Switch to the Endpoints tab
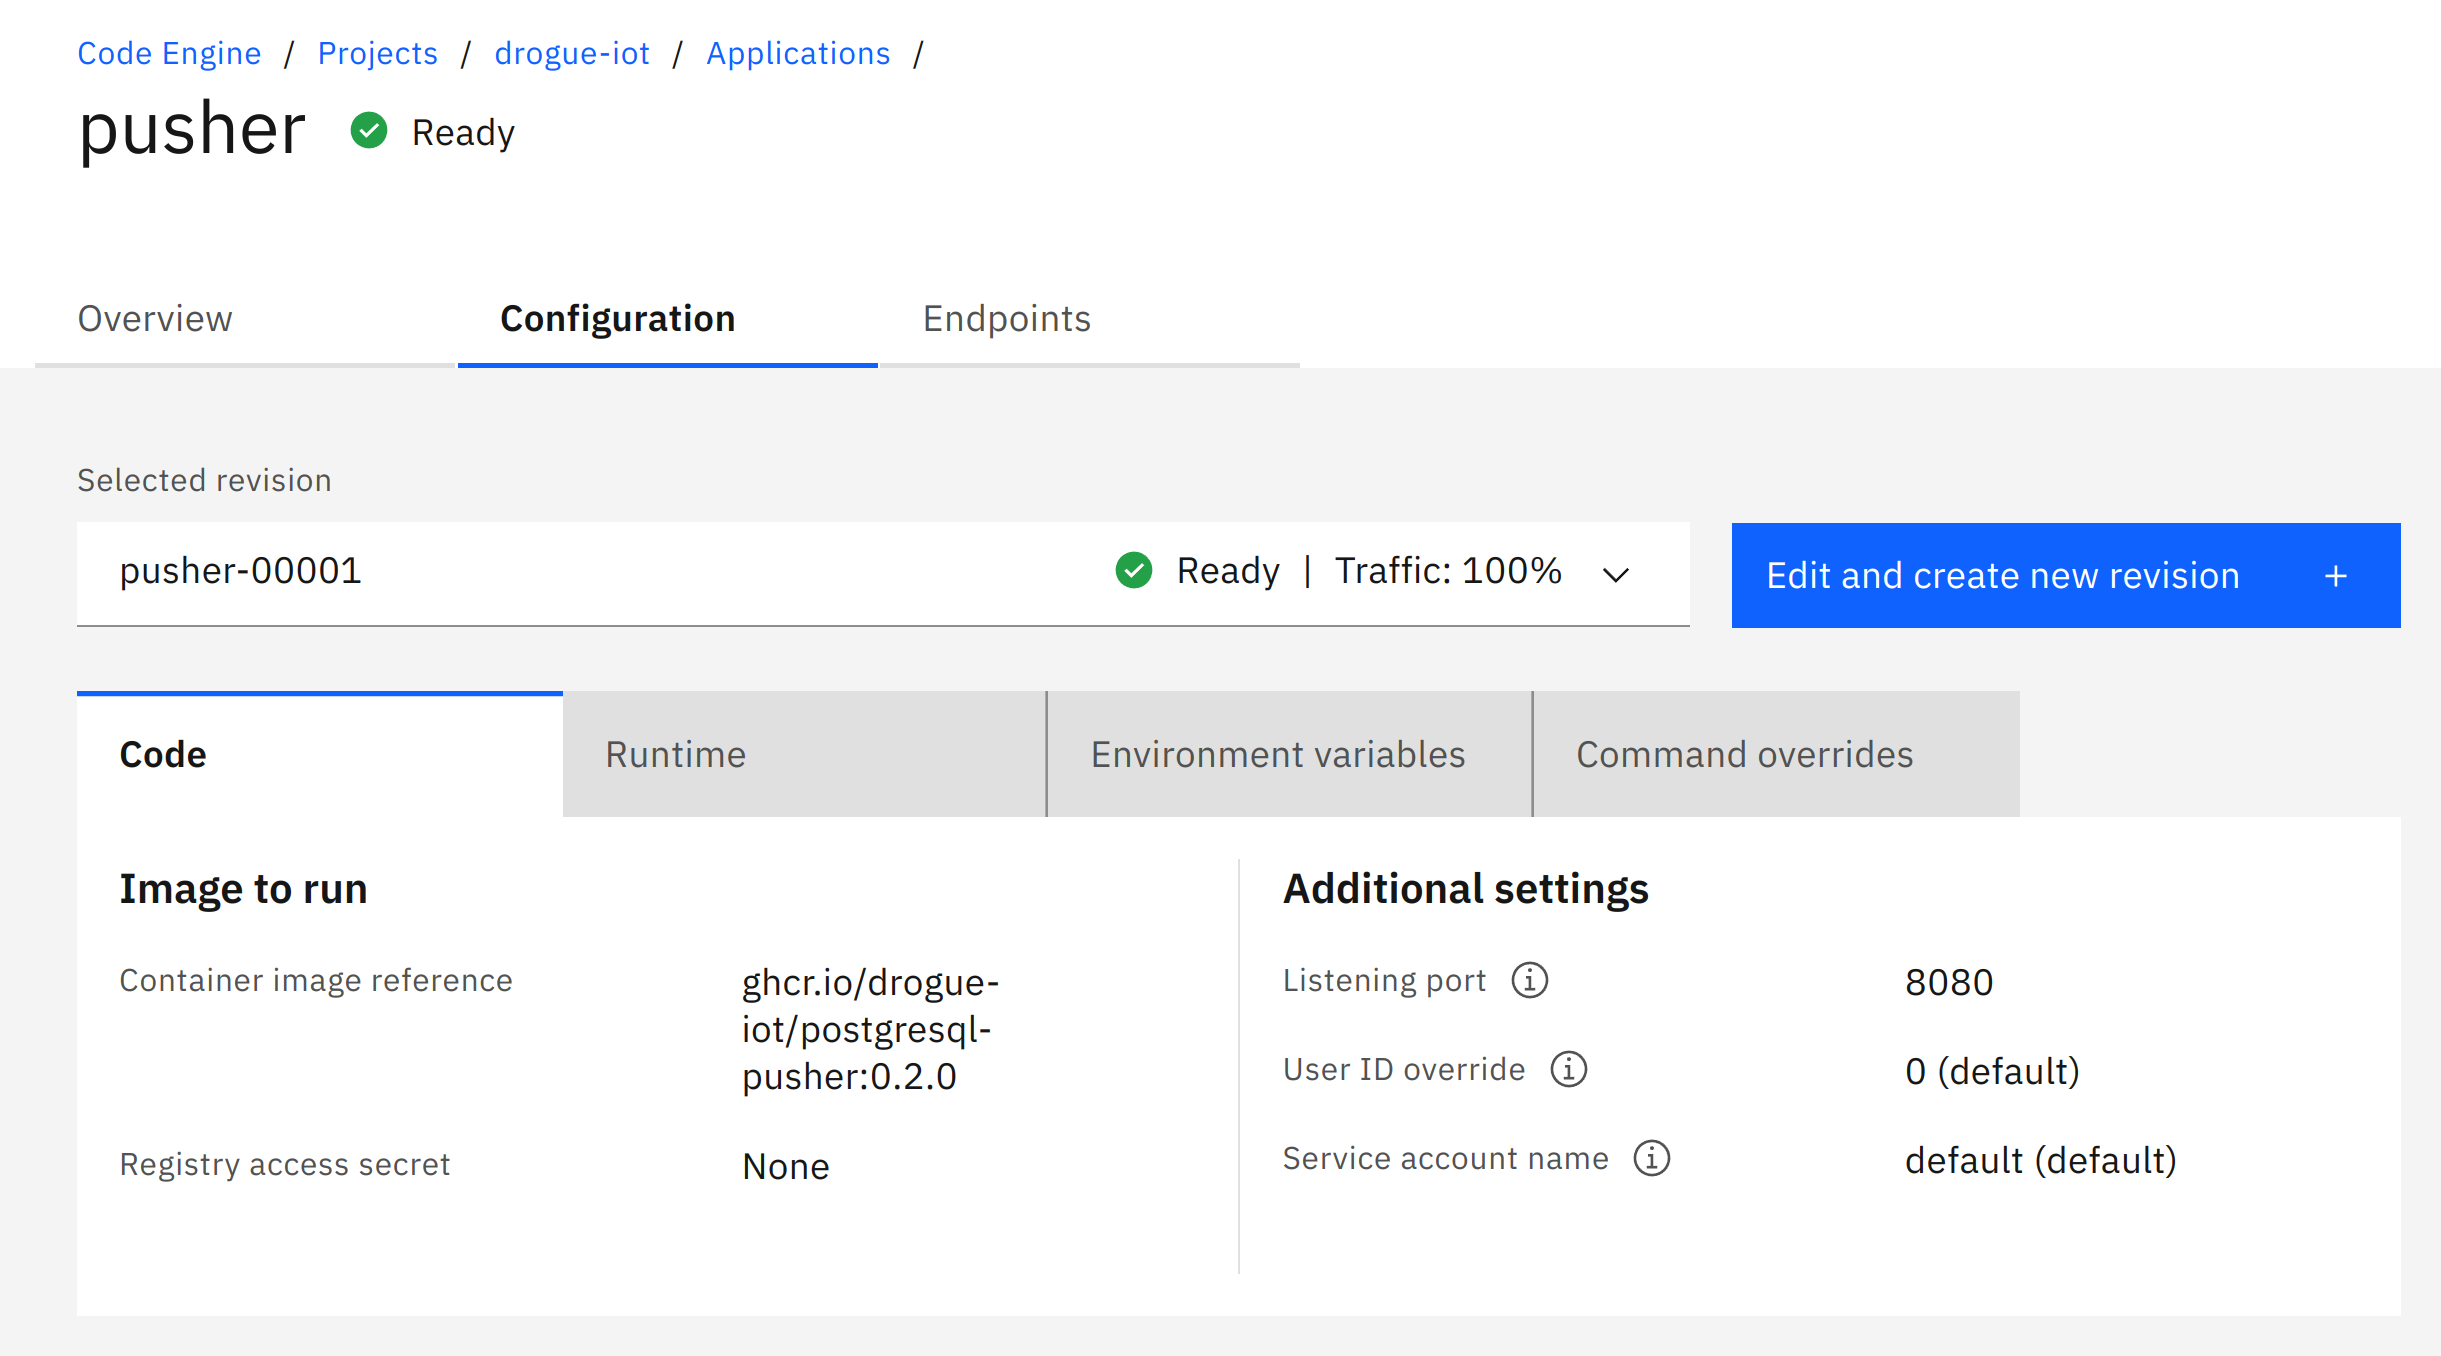The width and height of the screenshot is (2441, 1356). (x=1002, y=317)
